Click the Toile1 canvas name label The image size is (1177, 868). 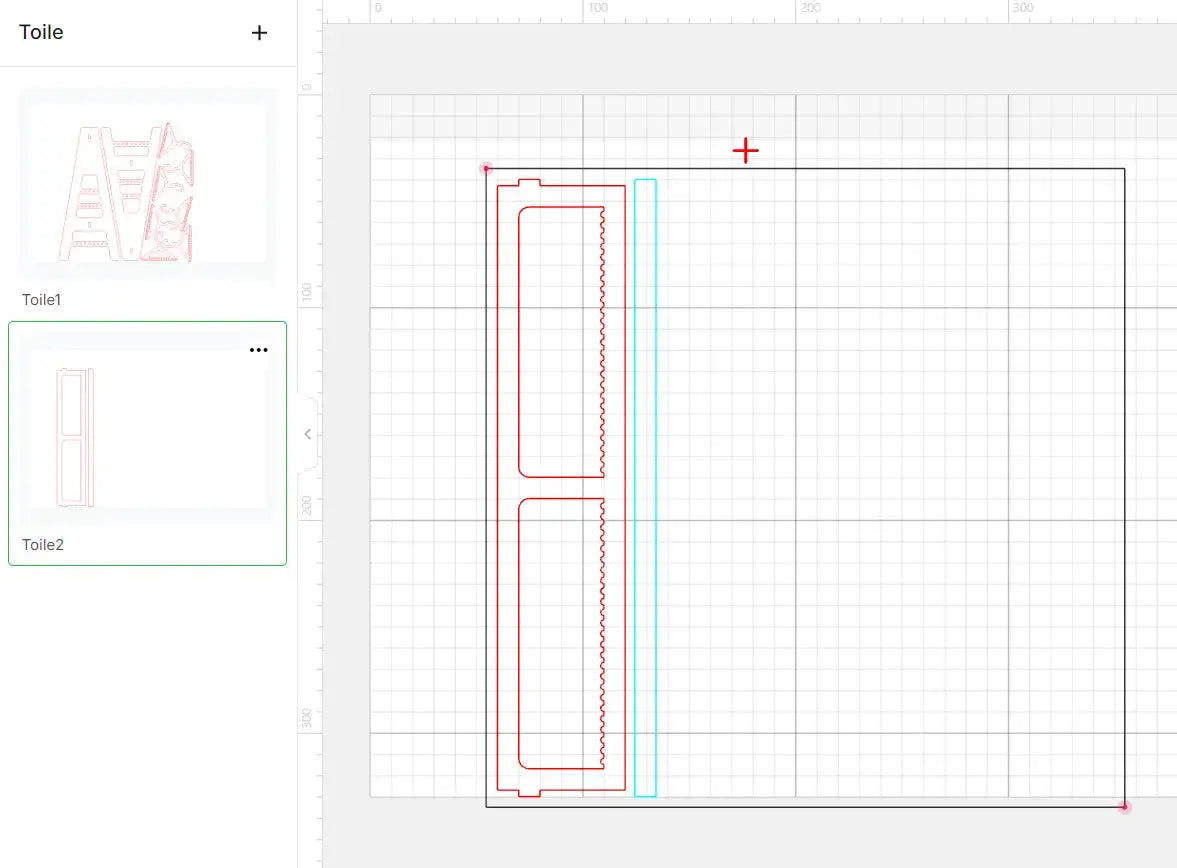42,300
